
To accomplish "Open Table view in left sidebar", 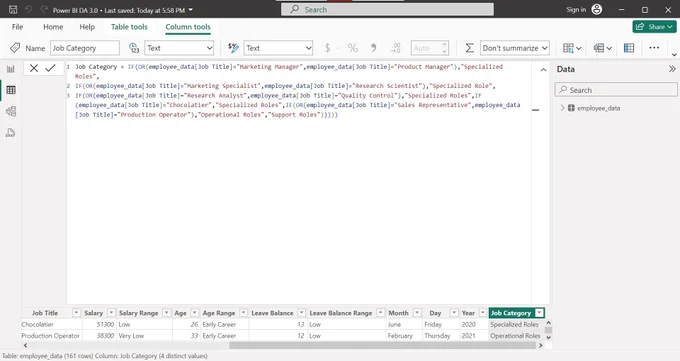I will 11,90.
